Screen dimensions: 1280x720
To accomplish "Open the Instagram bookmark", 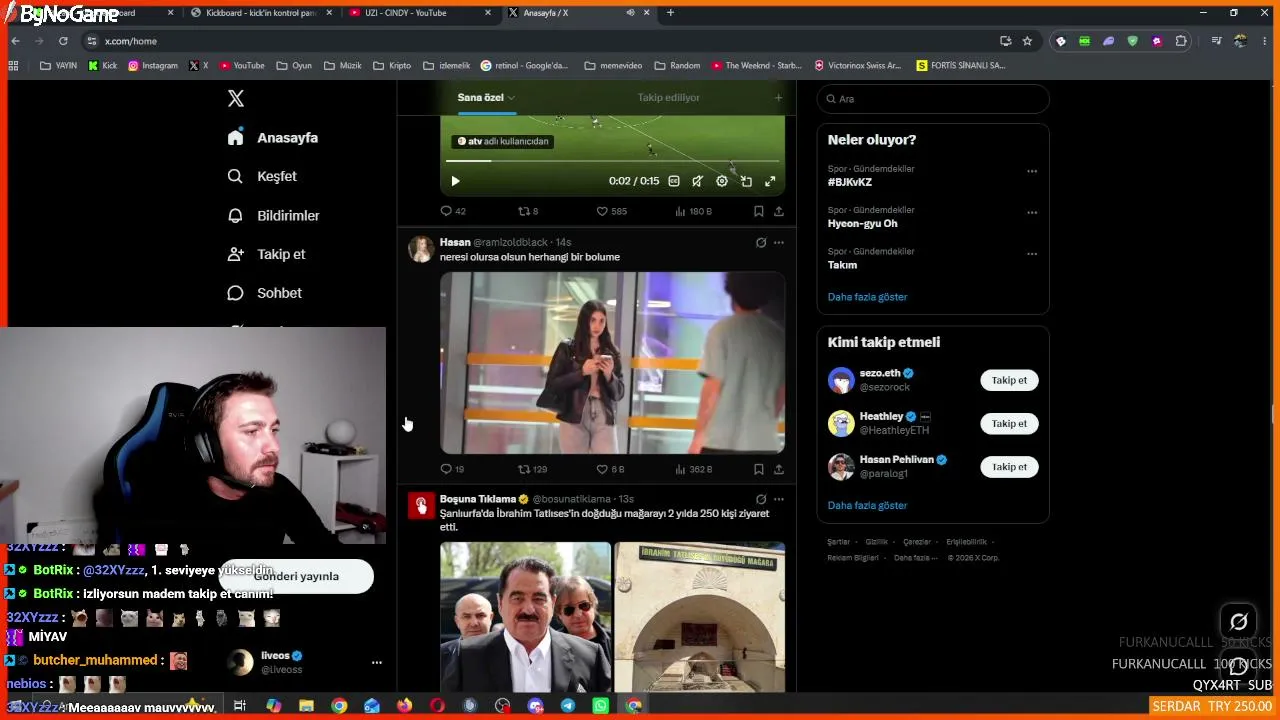I will point(153,66).
